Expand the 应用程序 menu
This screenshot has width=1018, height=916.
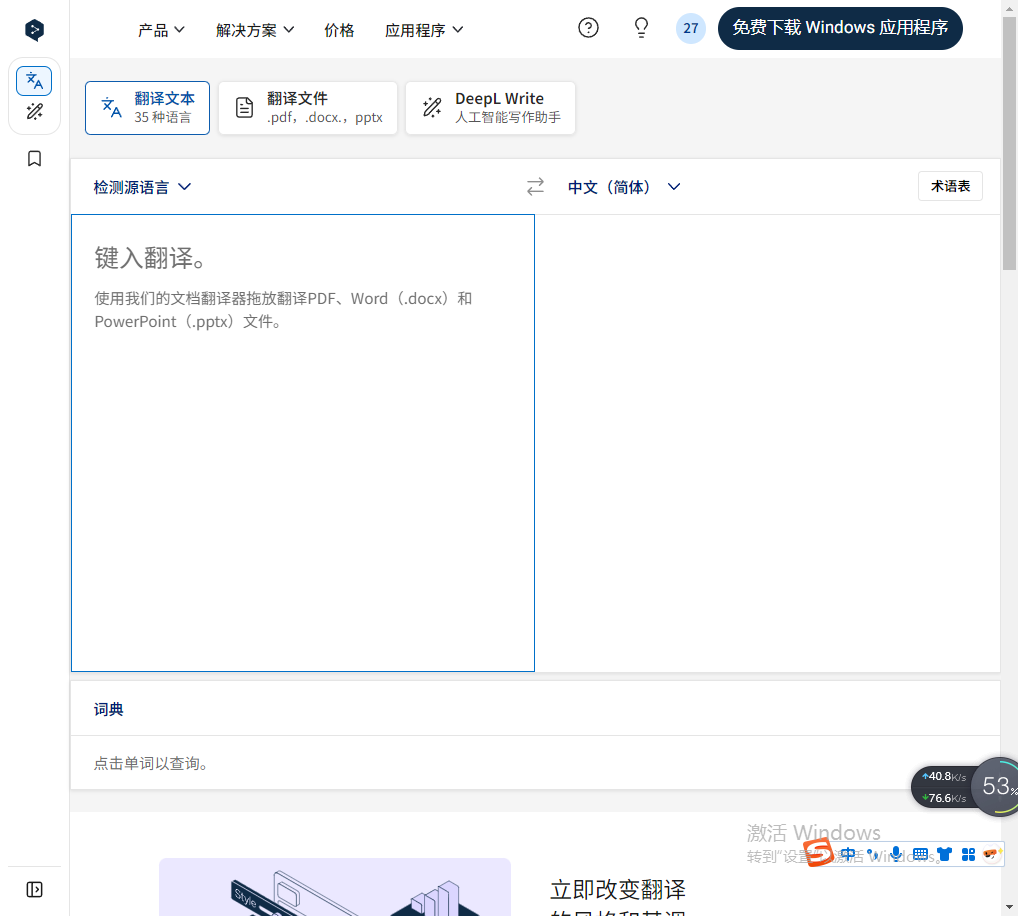point(424,30)
